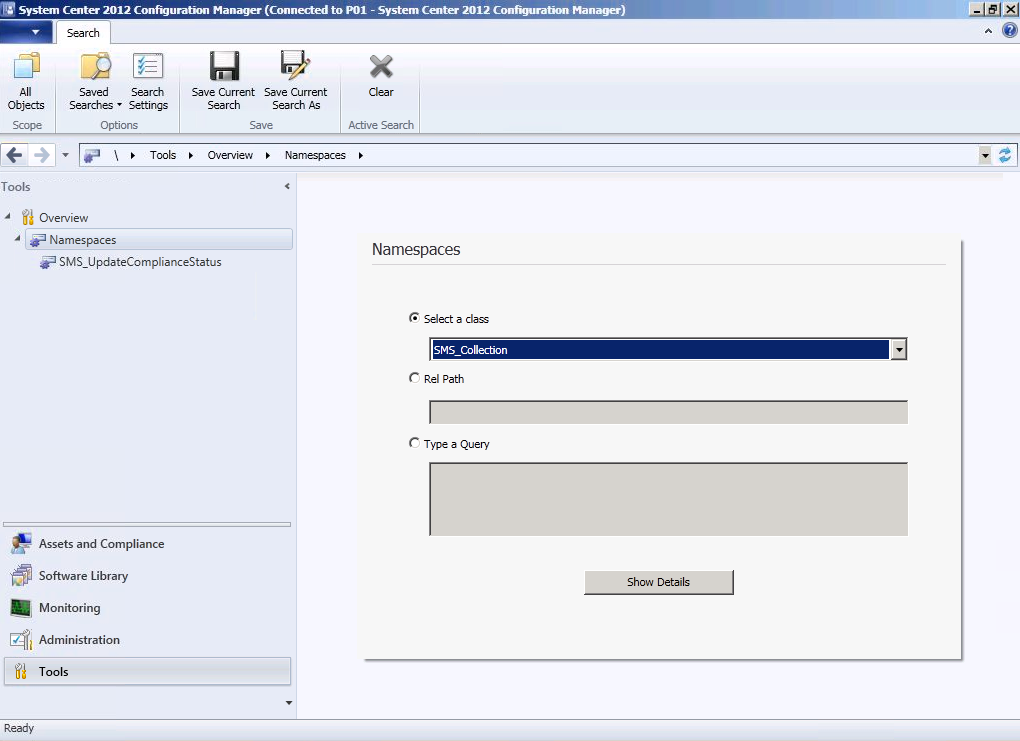Screen dimensions: 1020x741
Task: Open Assets and Compliance workspace
Action: 147,544
